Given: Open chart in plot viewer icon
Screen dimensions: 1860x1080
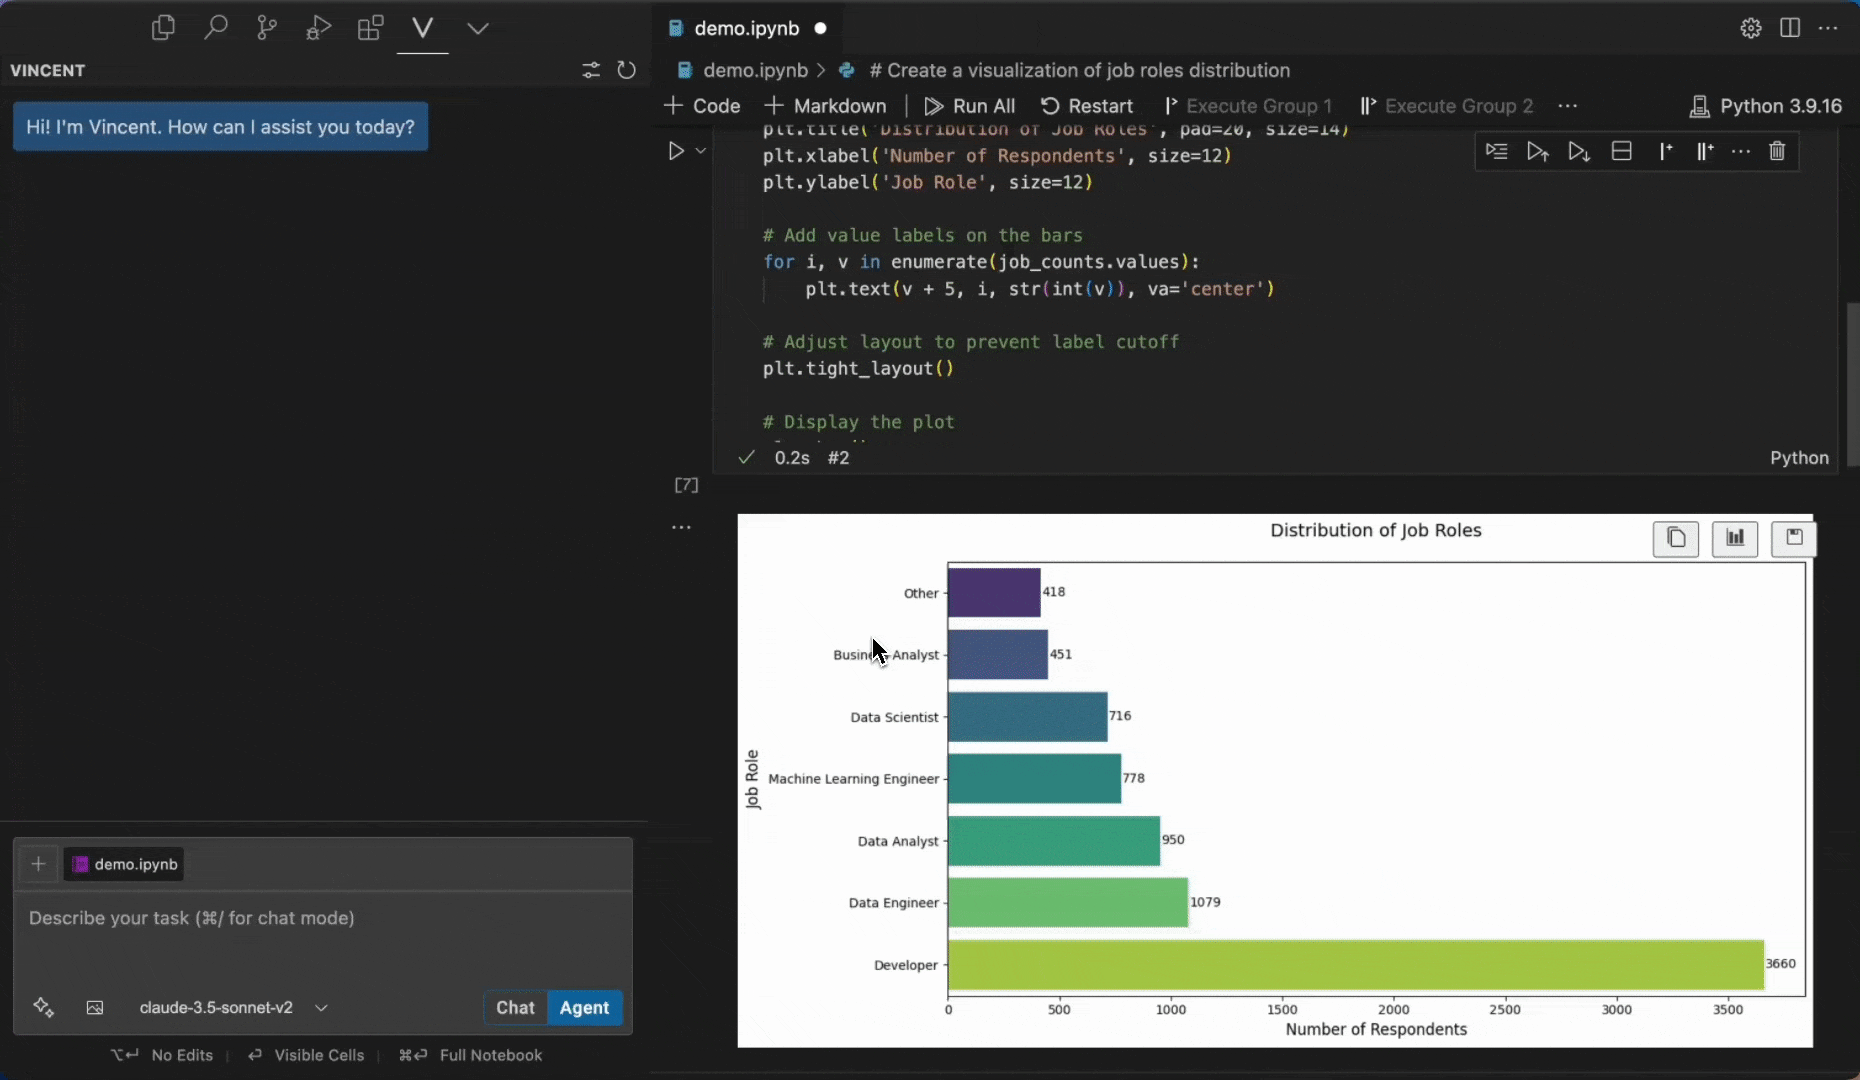Looking at the screenshot, I should 1735,539.
